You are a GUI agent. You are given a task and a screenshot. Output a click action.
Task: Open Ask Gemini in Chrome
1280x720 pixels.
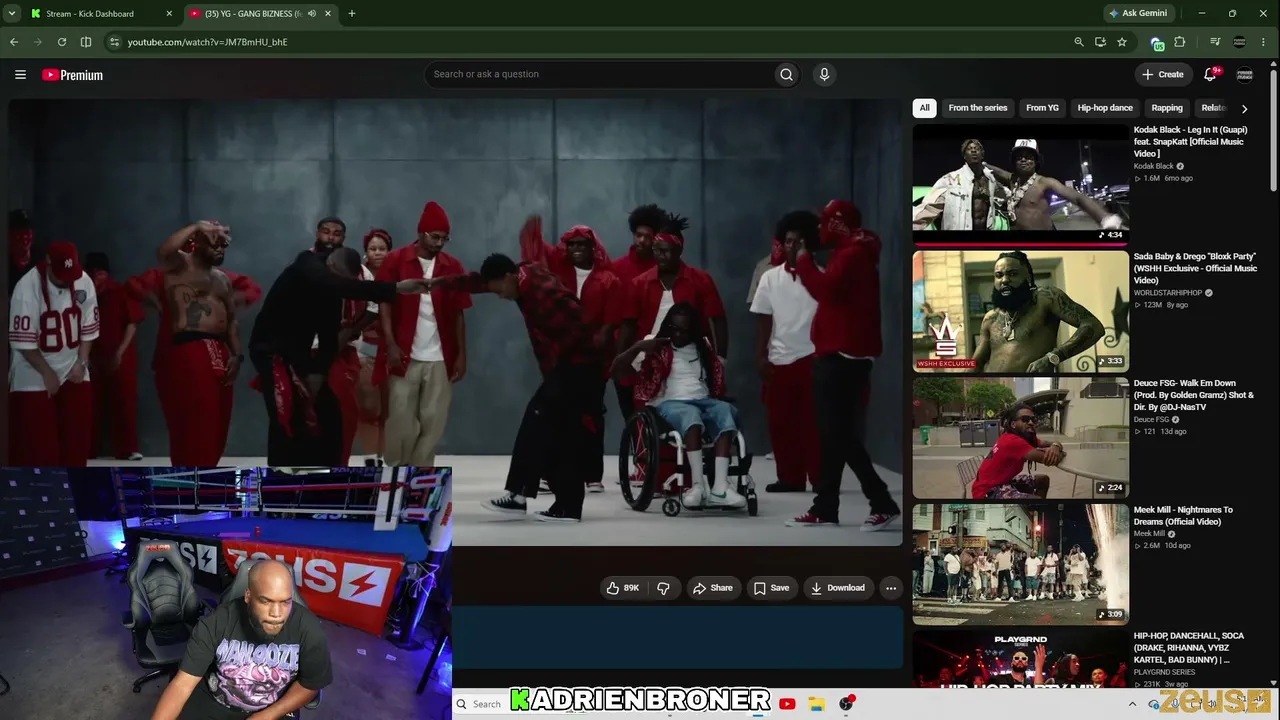1138,14
